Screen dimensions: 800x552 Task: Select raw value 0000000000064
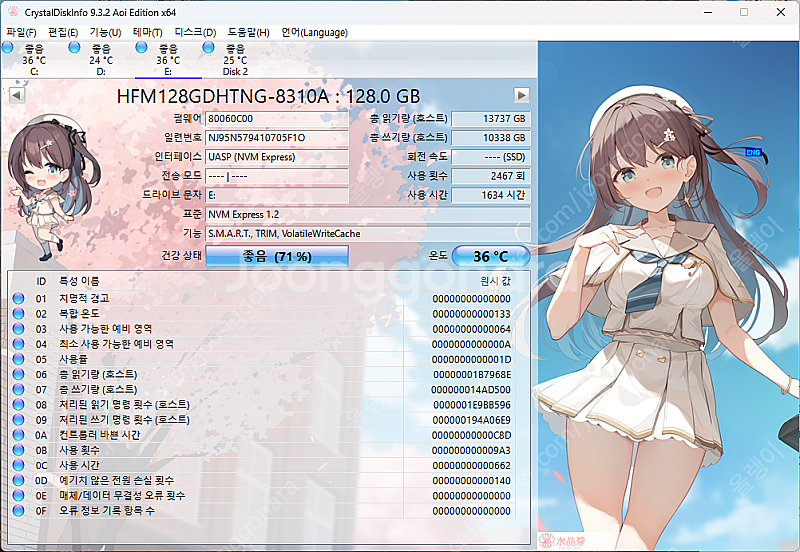(x=471, y=329)
